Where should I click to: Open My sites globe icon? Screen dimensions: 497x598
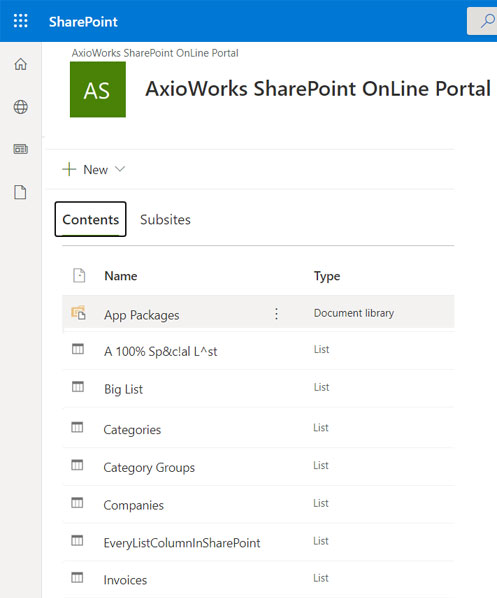click(x=21, y=107)
